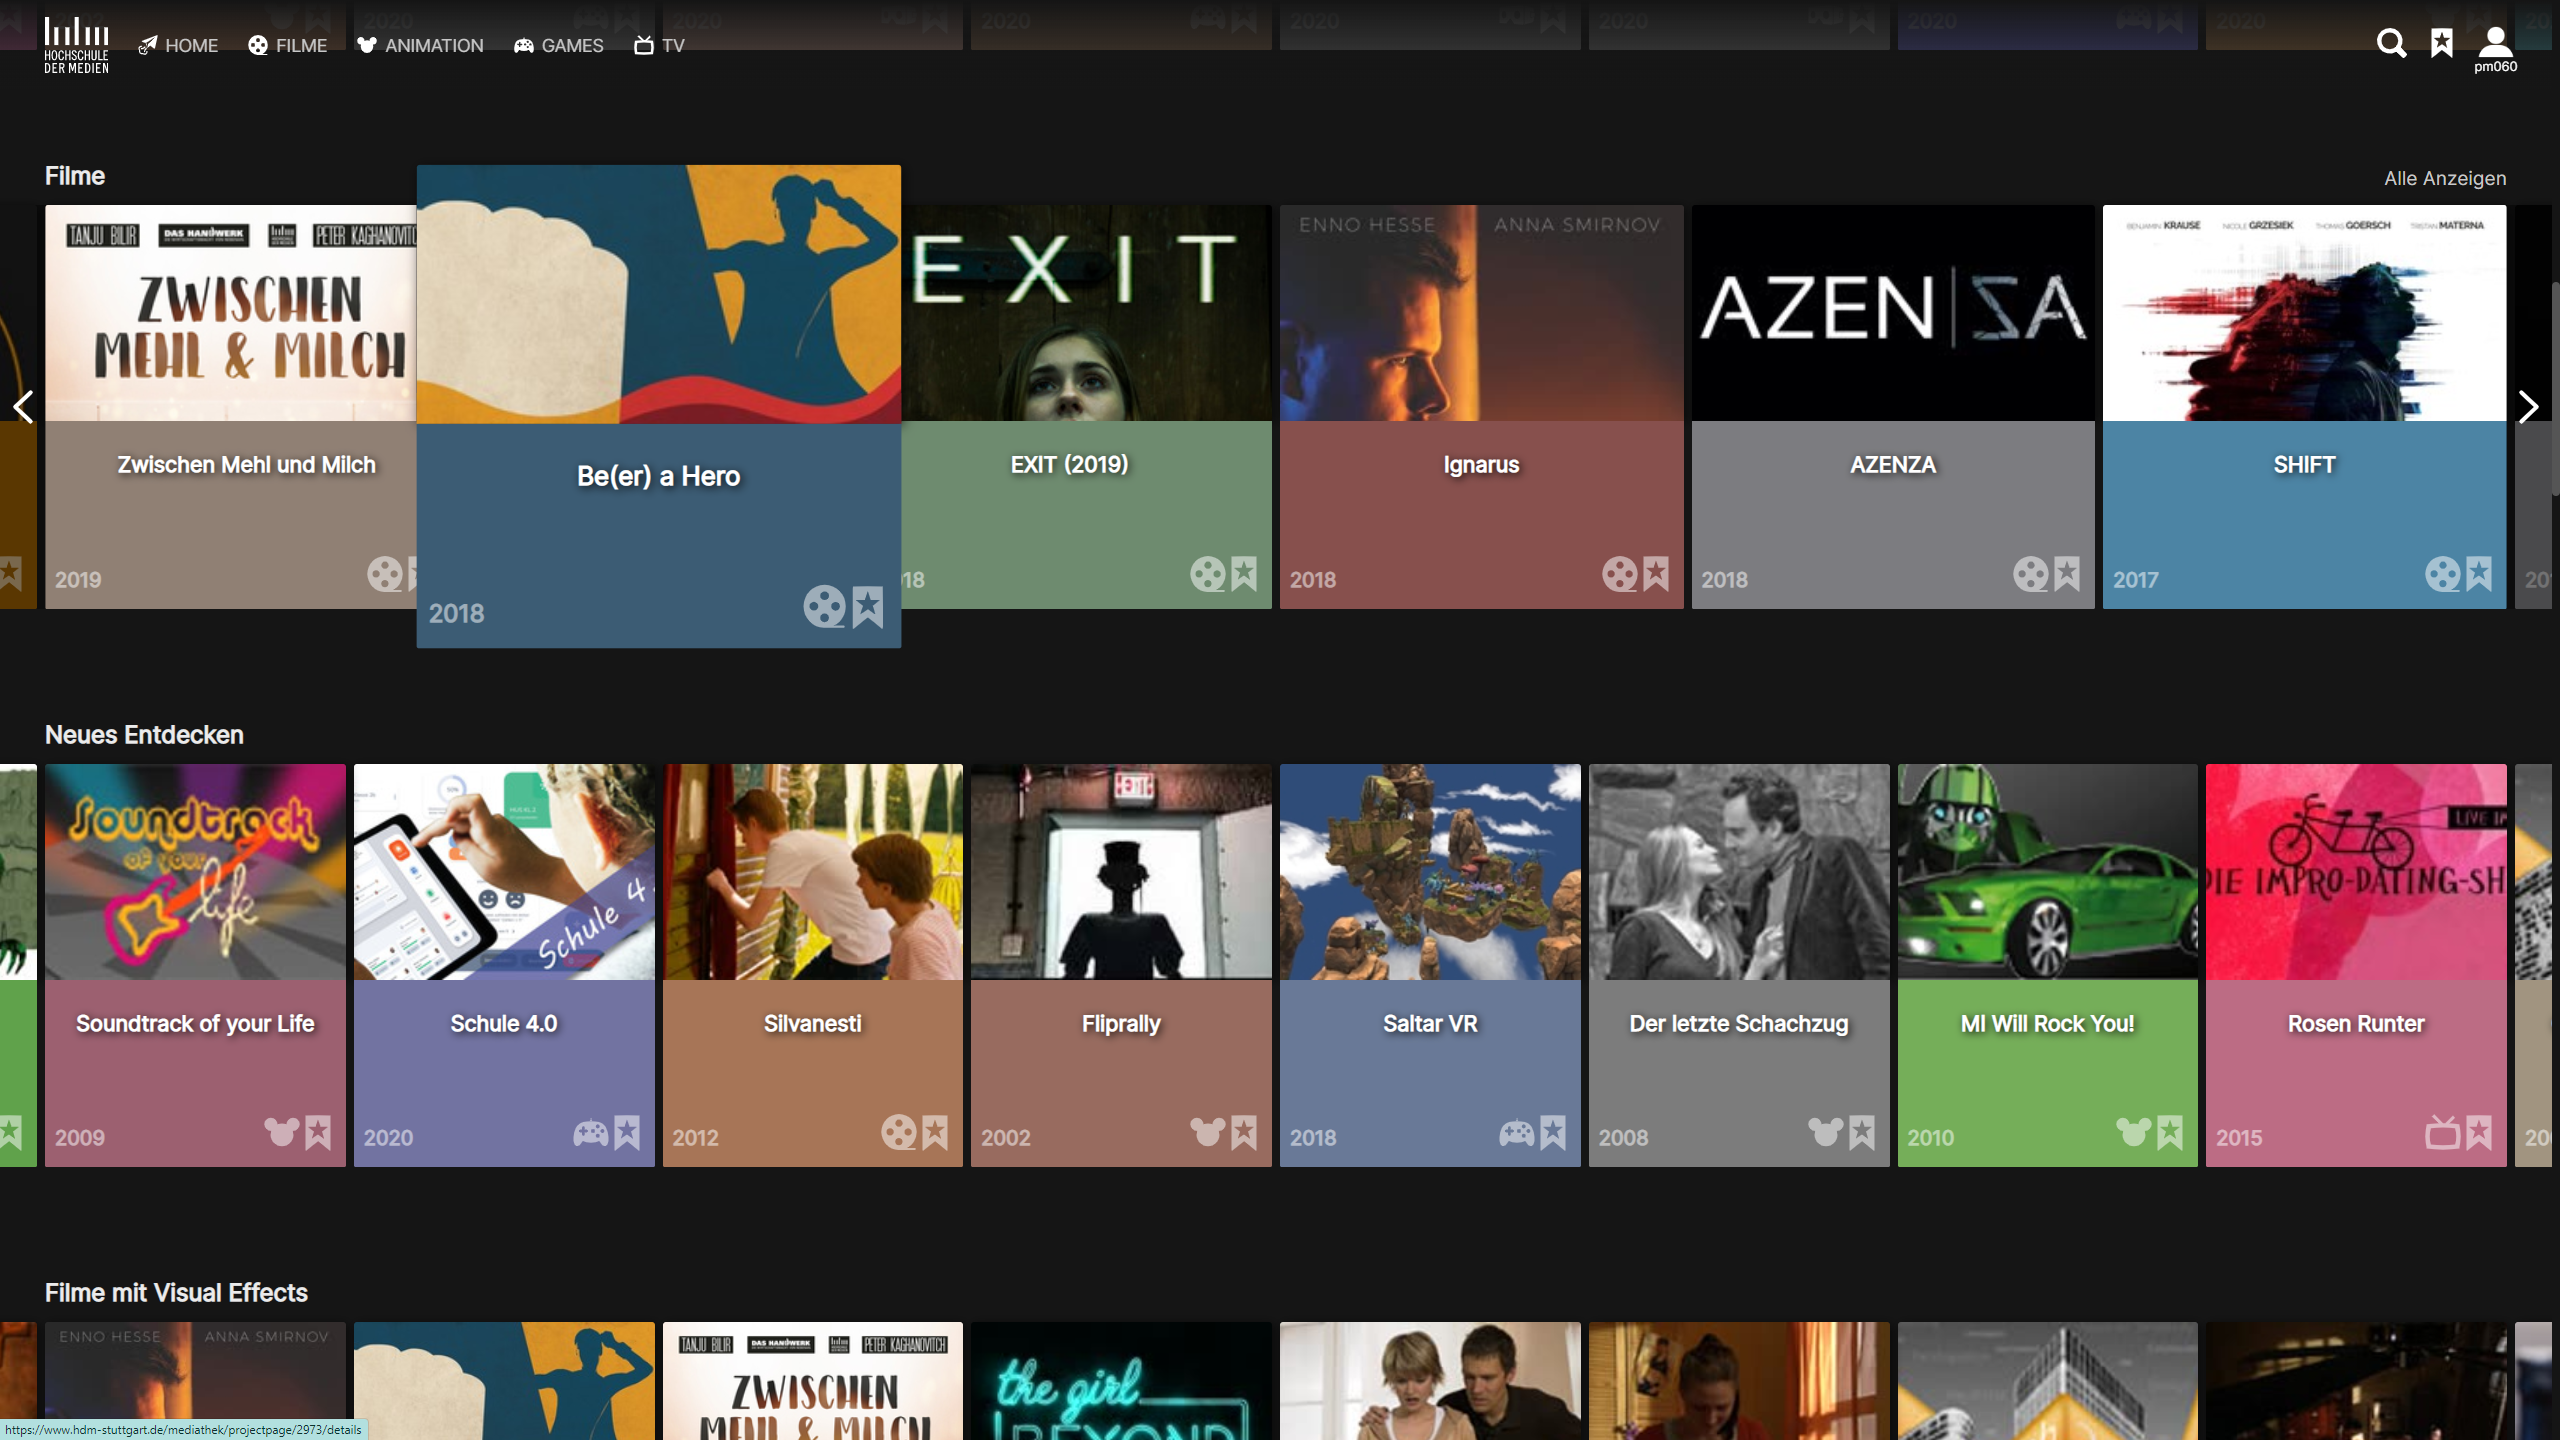This screenshot has width=2560, height=1440.
Task: Open the girl beyond thumbnail in Visual Effects
Action: coord(1121,1381)
